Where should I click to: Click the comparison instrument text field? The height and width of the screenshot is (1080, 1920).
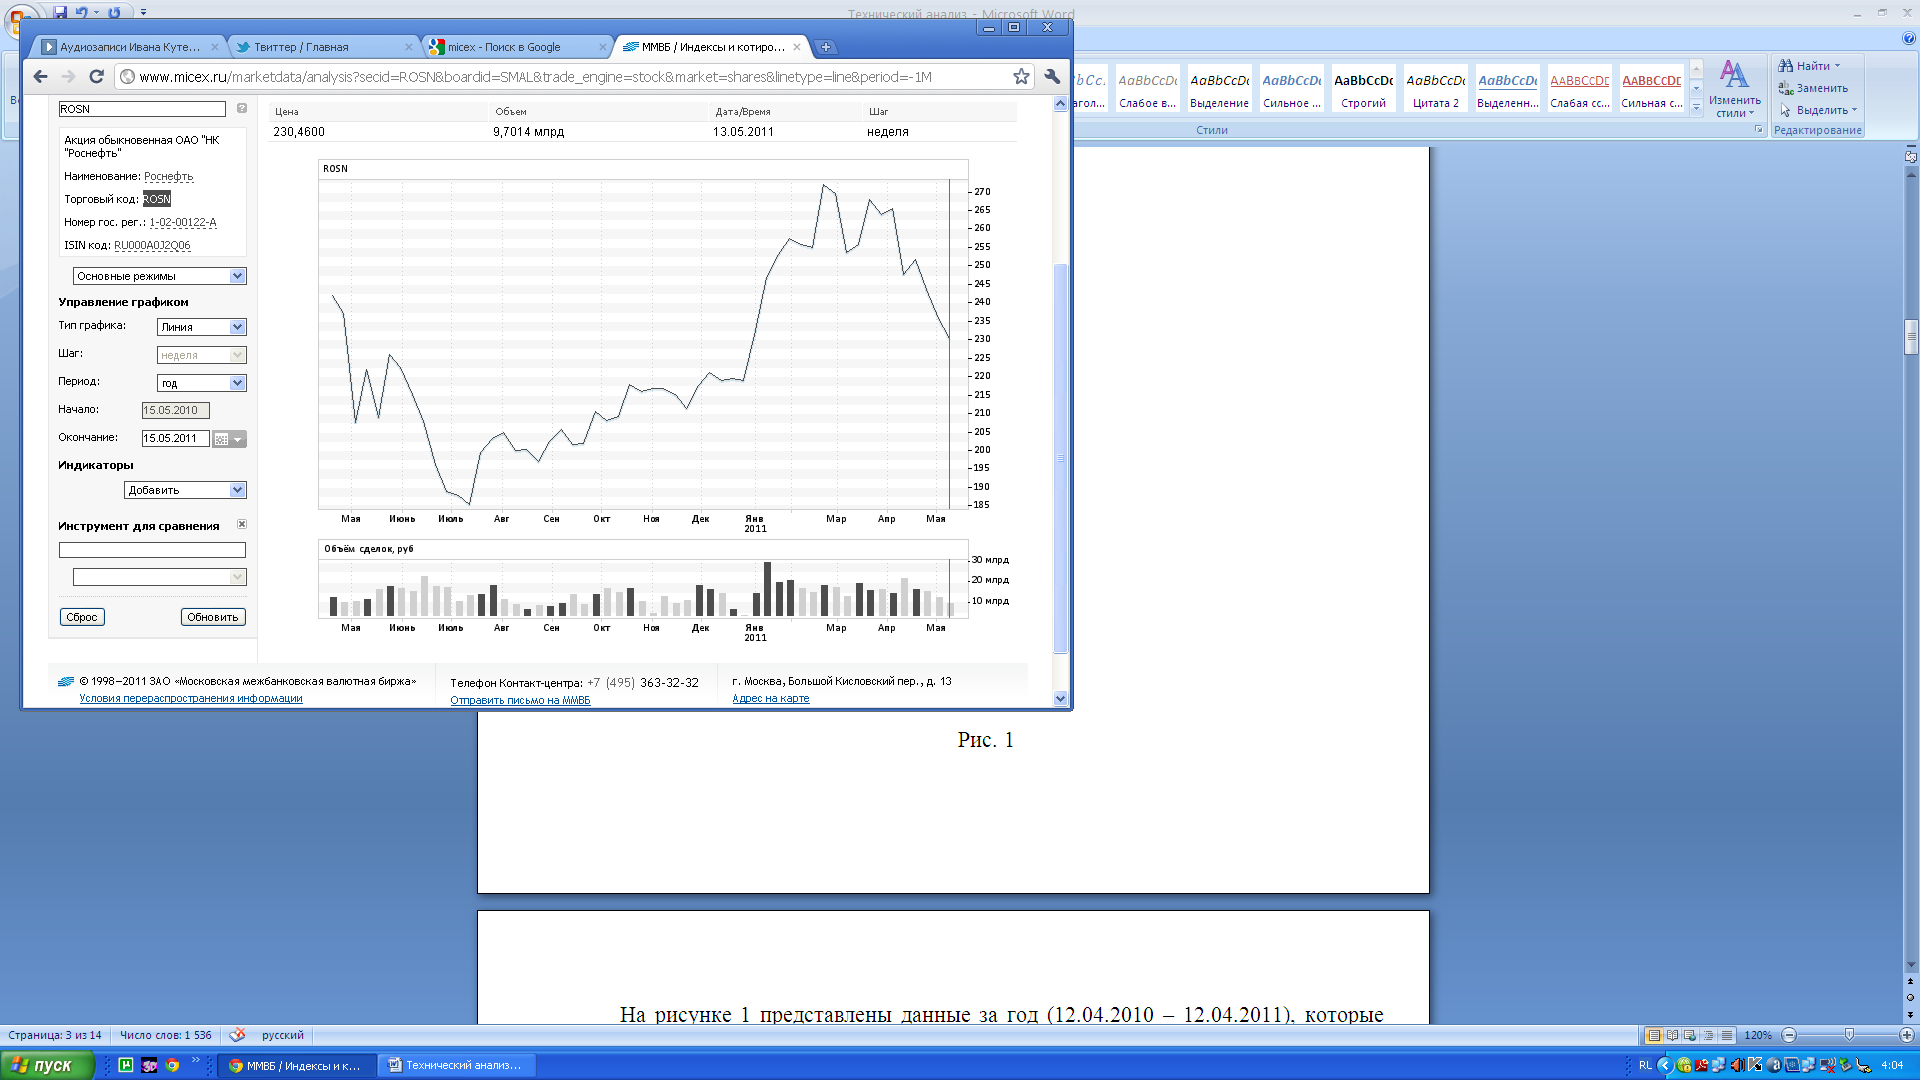tap(152, 550)
